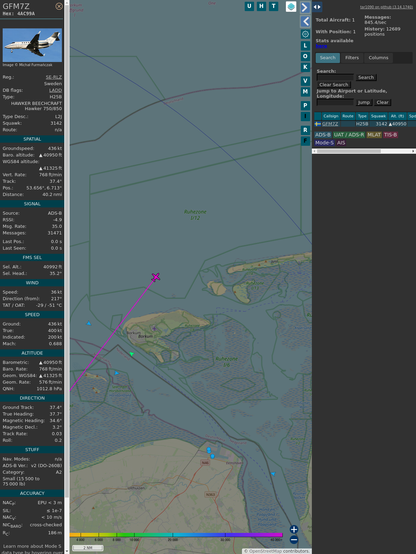Screen dimensions: 416x554
Task: Toggle the P persistence button
Action: click(x=305, y=105)
